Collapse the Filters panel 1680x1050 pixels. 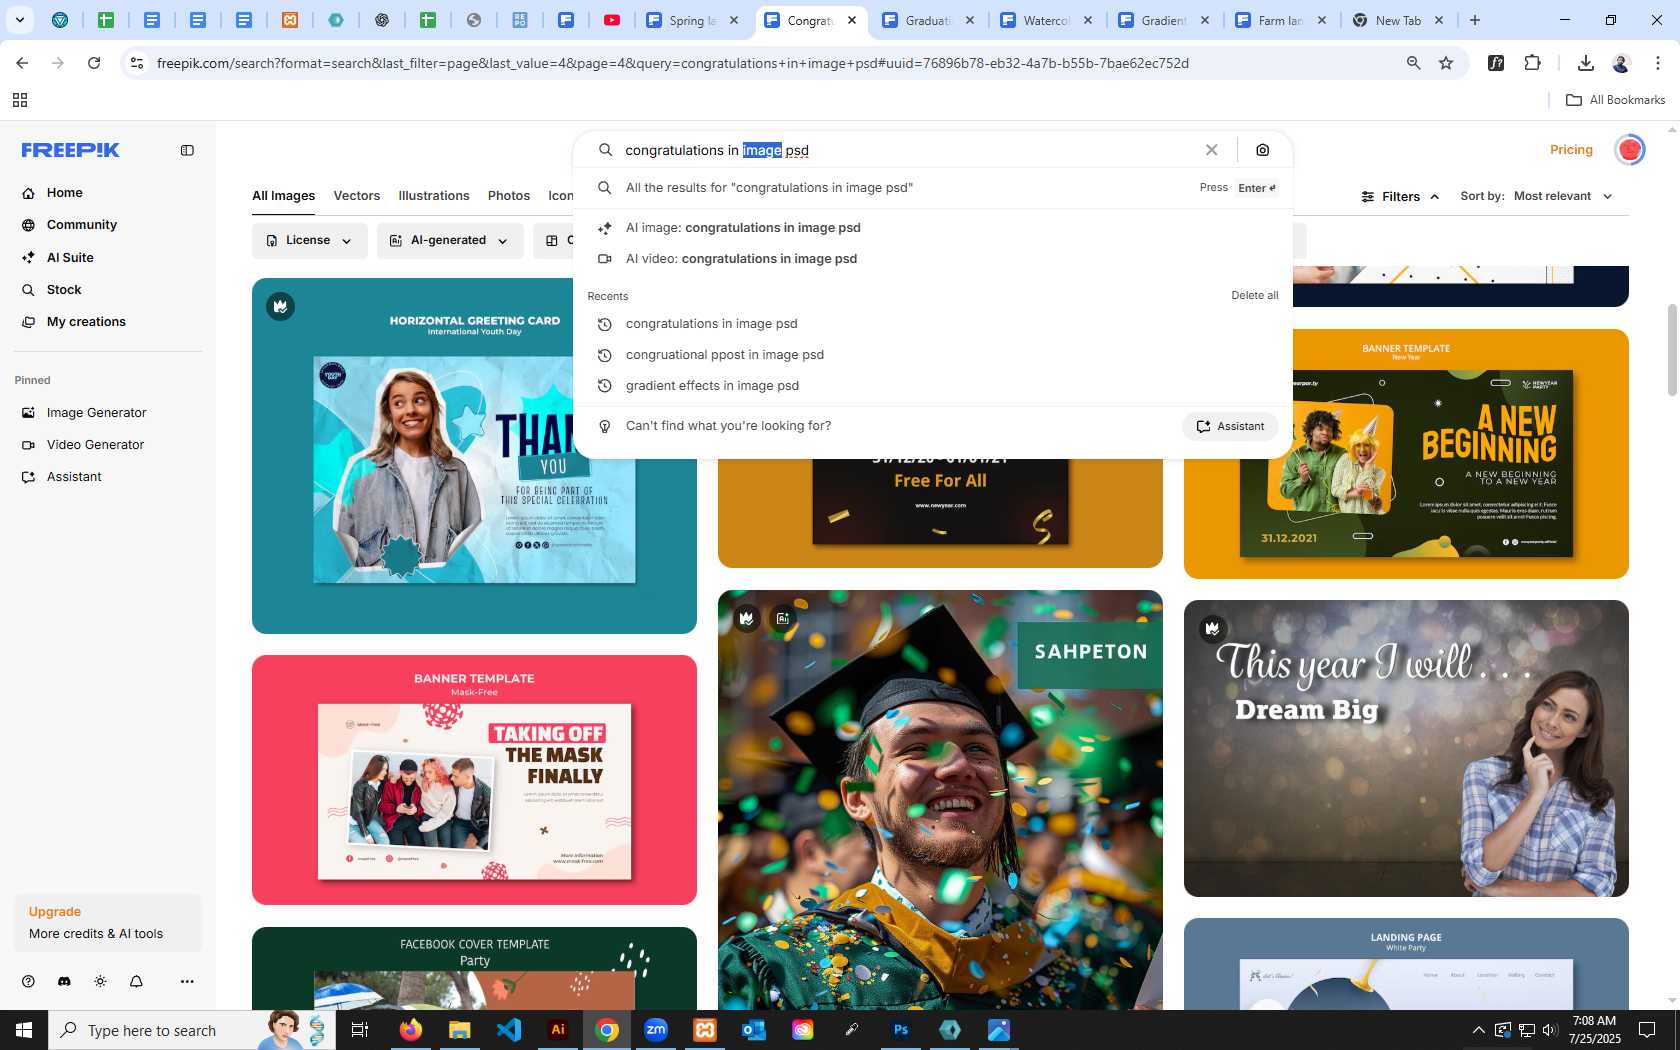click(1400, 197)
